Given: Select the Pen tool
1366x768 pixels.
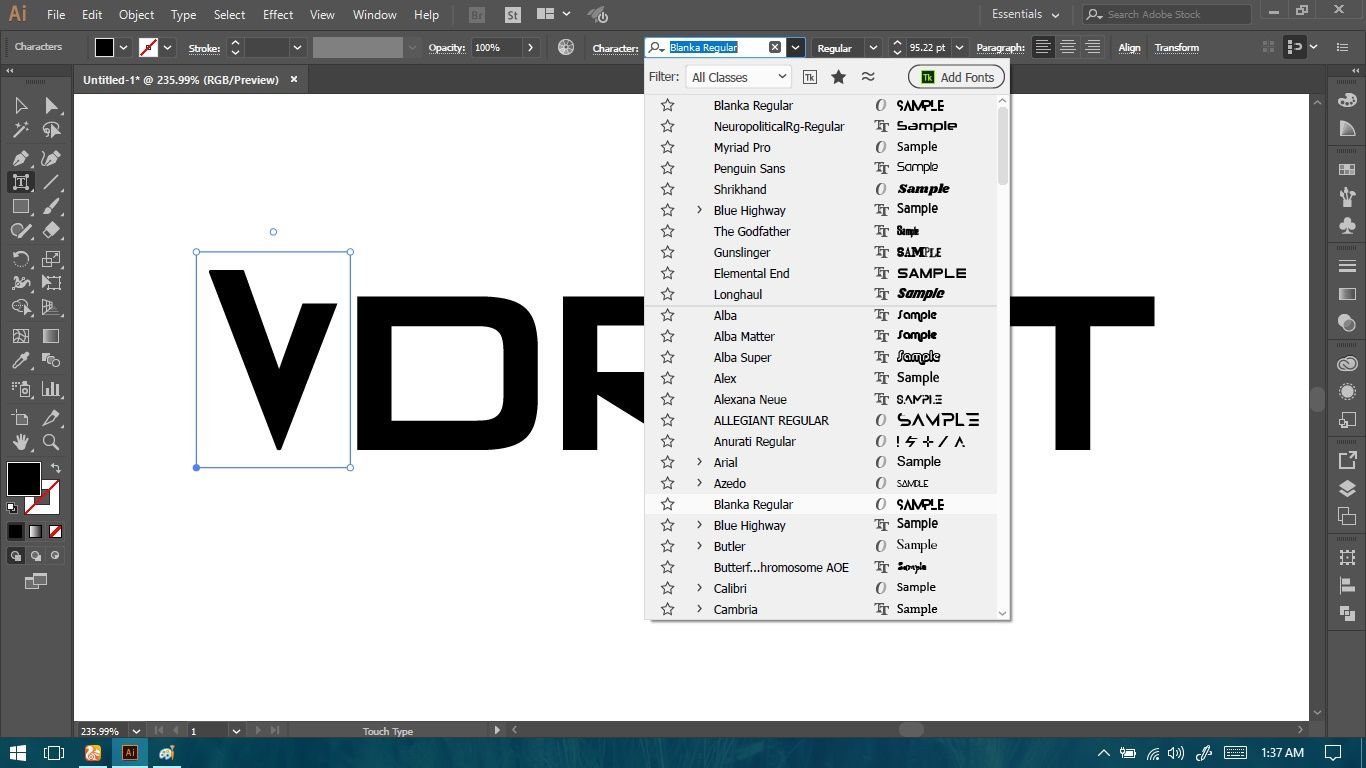Looking at the screenshot, I should click(20, 158).
